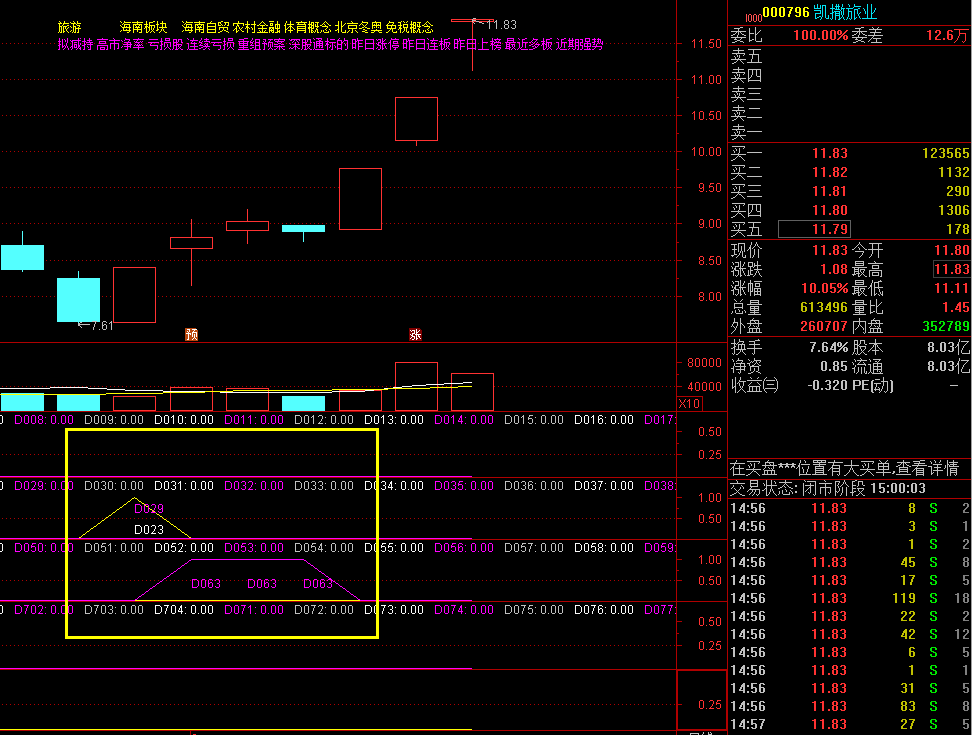Select the boxed 买五 price 11.79
Image resolution: width=972 pixels, height=735 pixels.
point(814,229)
